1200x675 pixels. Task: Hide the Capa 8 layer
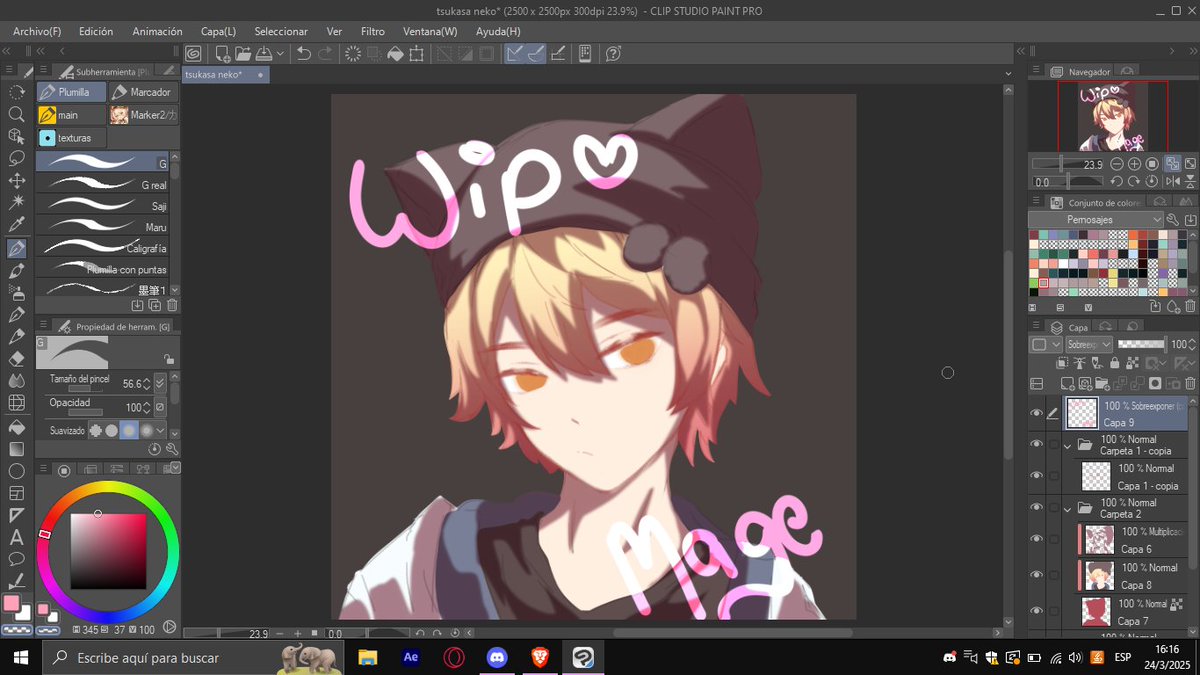coord(1037,574)
